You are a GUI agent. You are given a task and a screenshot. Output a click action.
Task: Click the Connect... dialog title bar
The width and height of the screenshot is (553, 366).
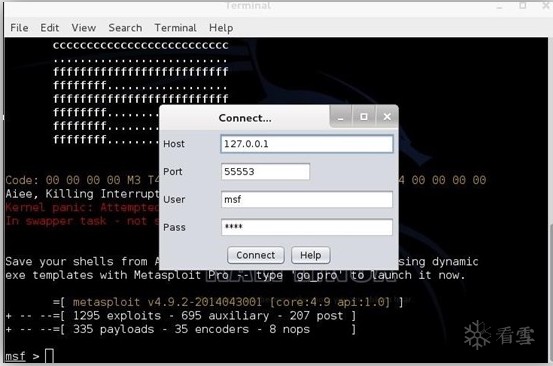[x=245, y=117]
